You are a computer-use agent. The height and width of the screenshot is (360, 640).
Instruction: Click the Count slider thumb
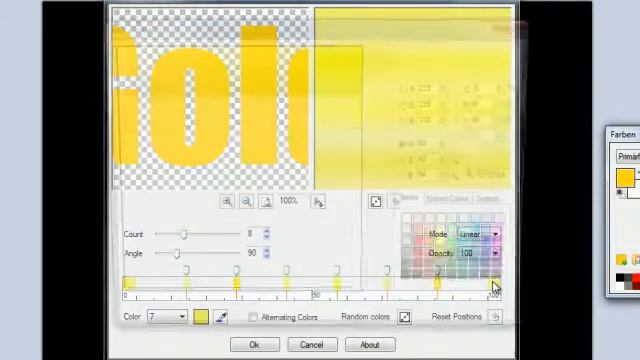(x=184, y=234)
